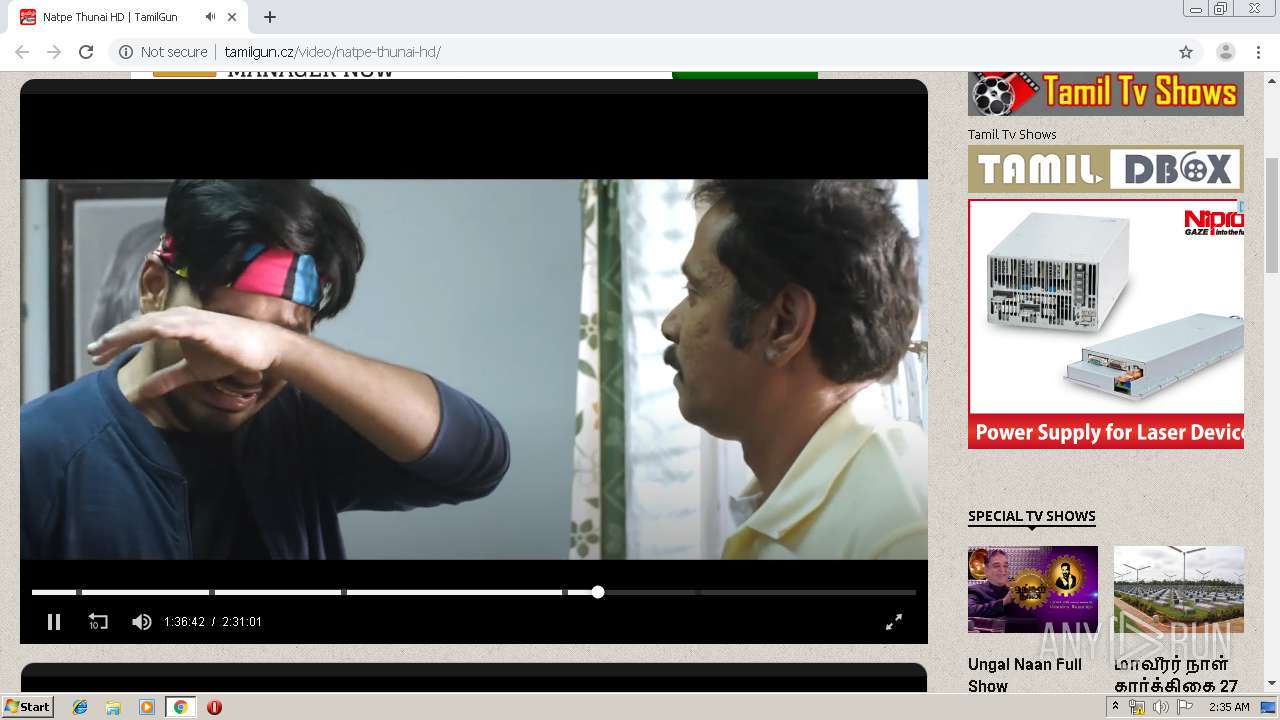Image resolution: width=1280 pixels, height=720 pixels.
Task: Click the address bar URL
Action: point(332,52)
